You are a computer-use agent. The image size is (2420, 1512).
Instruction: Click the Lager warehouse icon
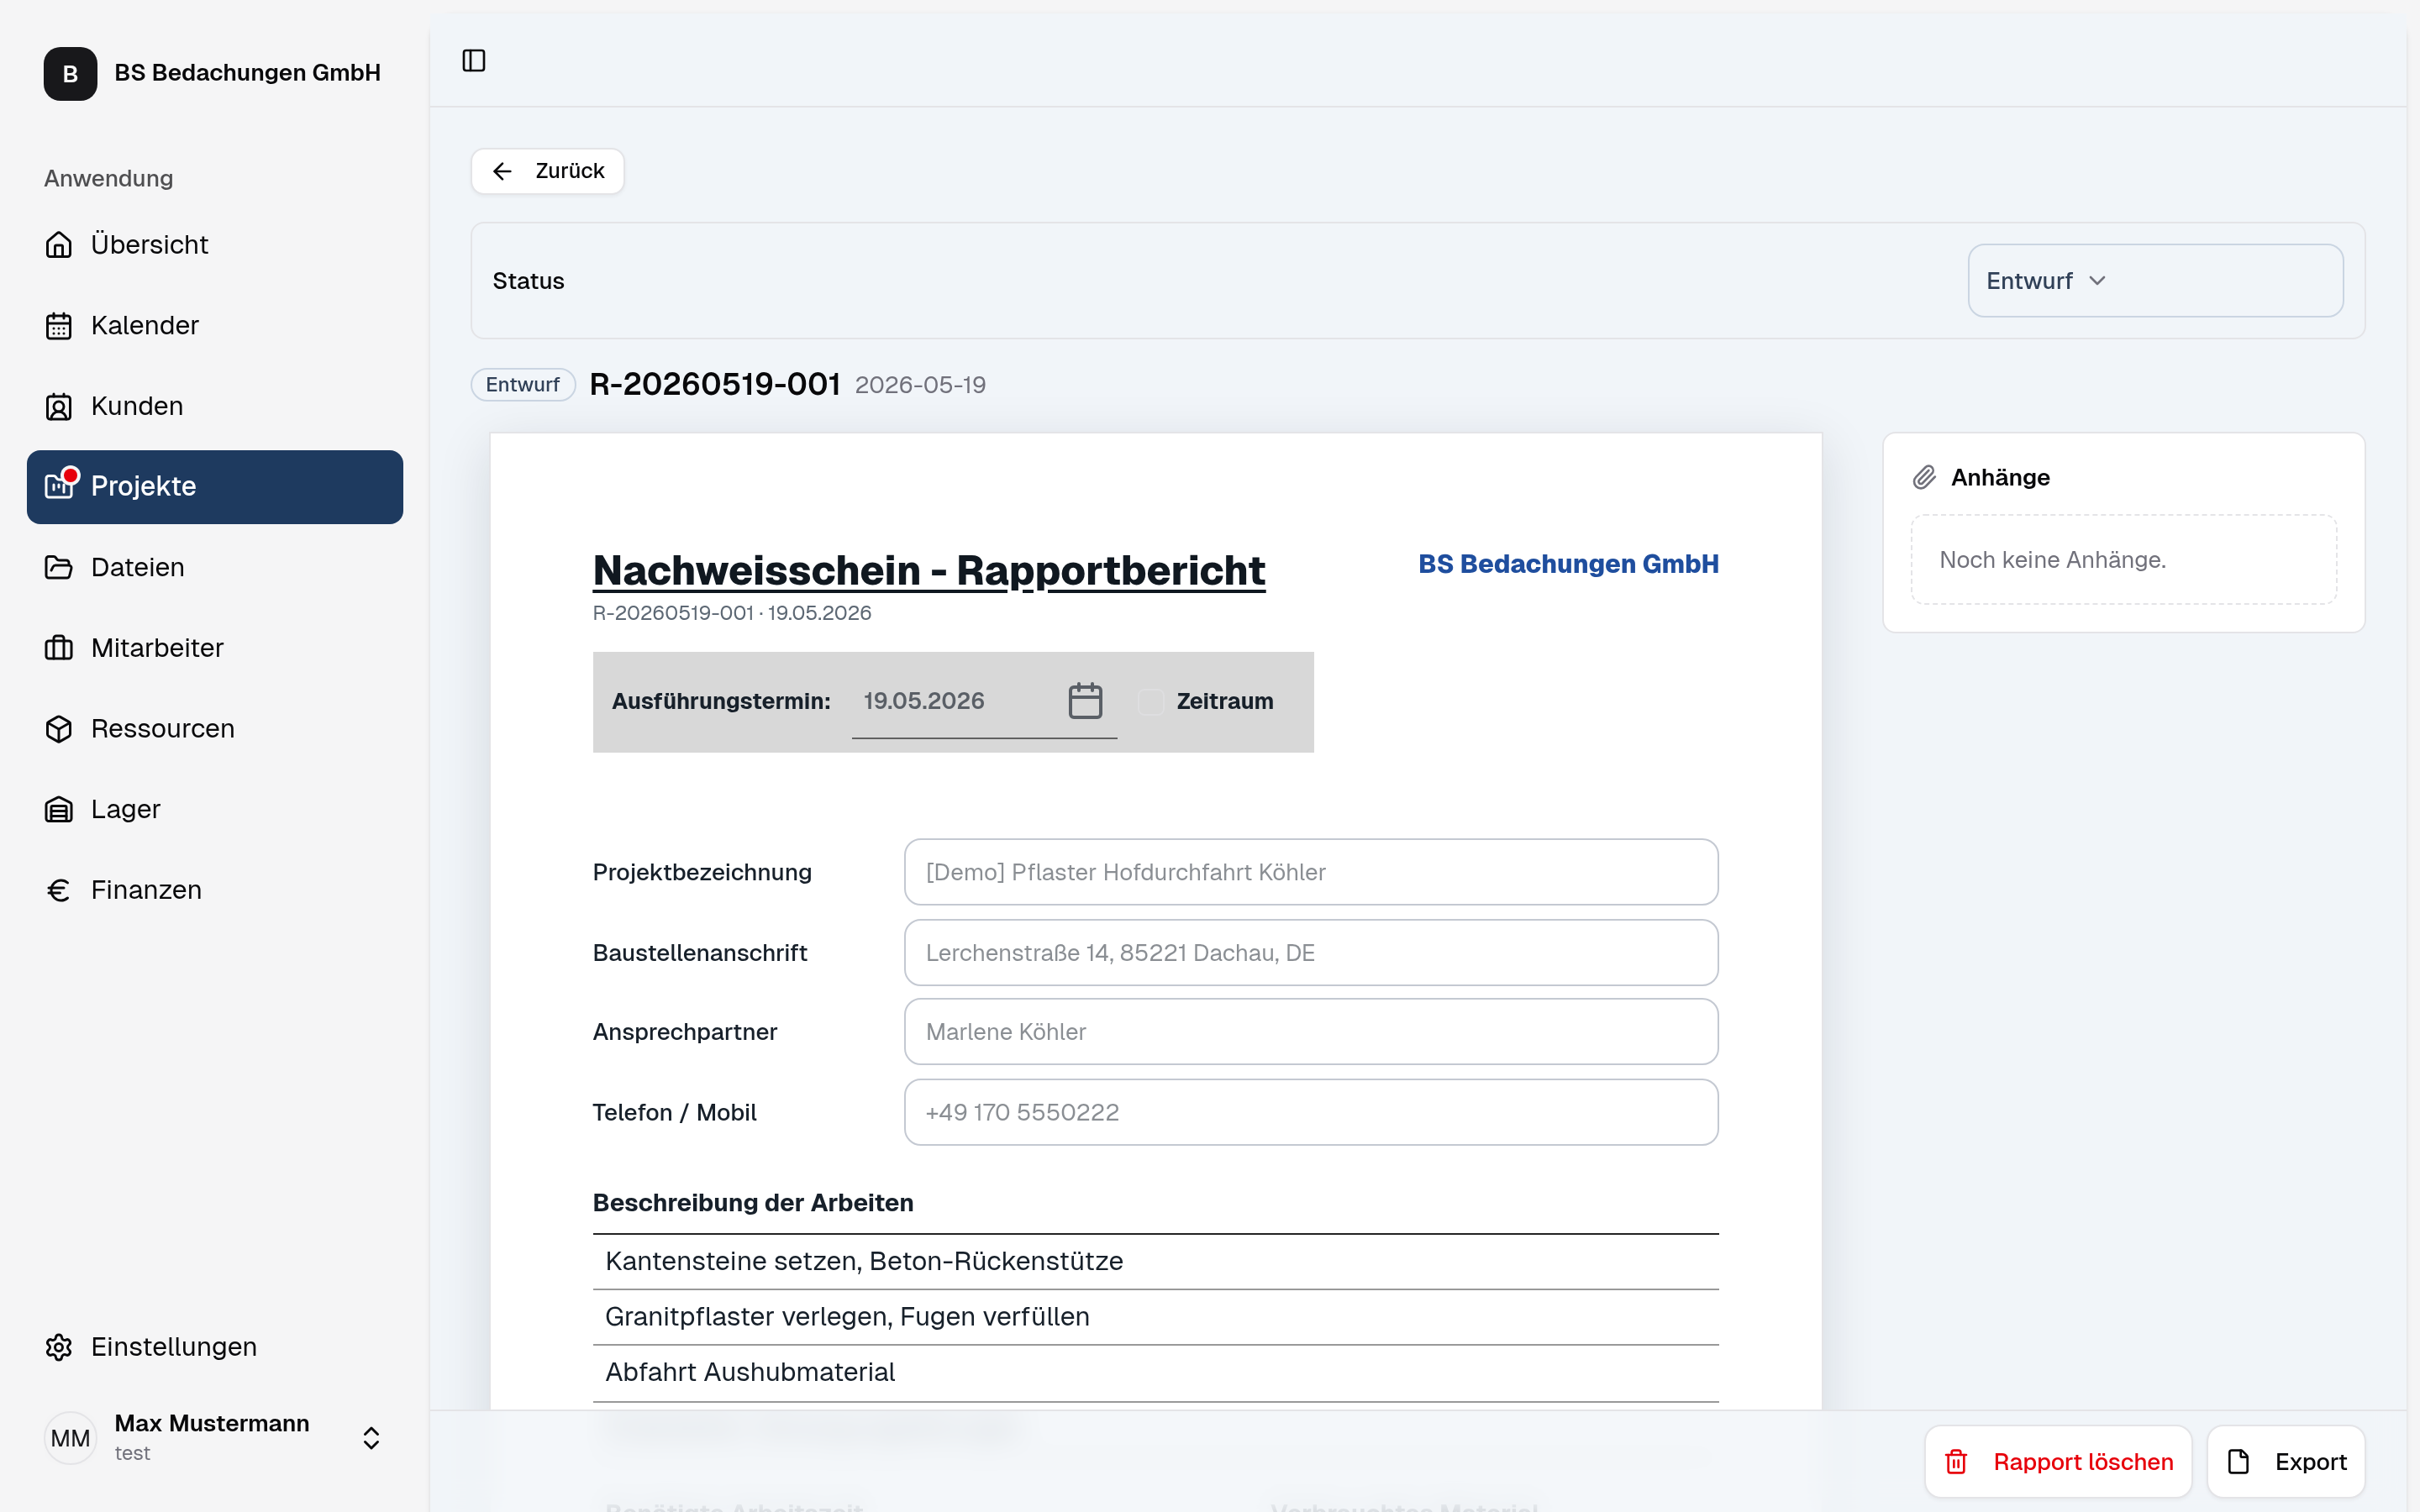[x=59, y=809]
